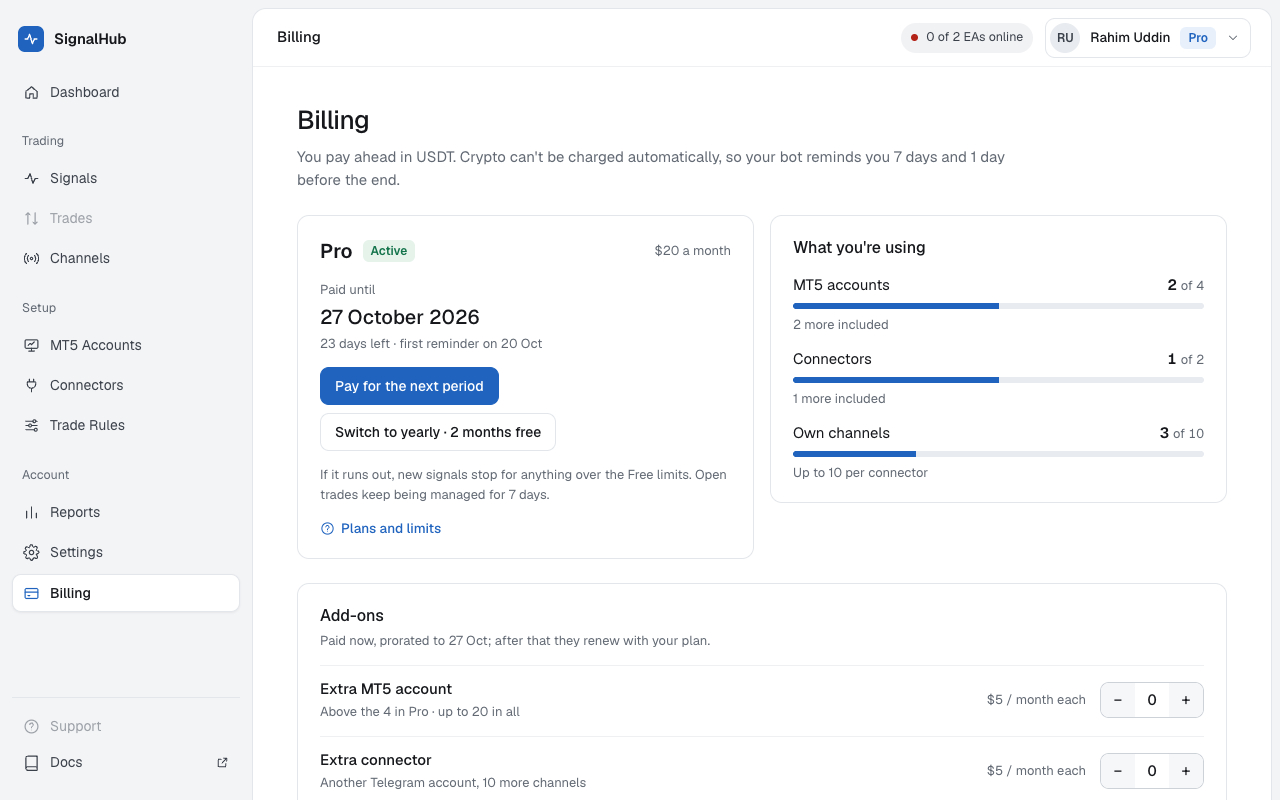The width and height of the screenshot is (1280, 800).
Task: Increase Extra MT5 account quantity
Action: [x=1186, y=700]
